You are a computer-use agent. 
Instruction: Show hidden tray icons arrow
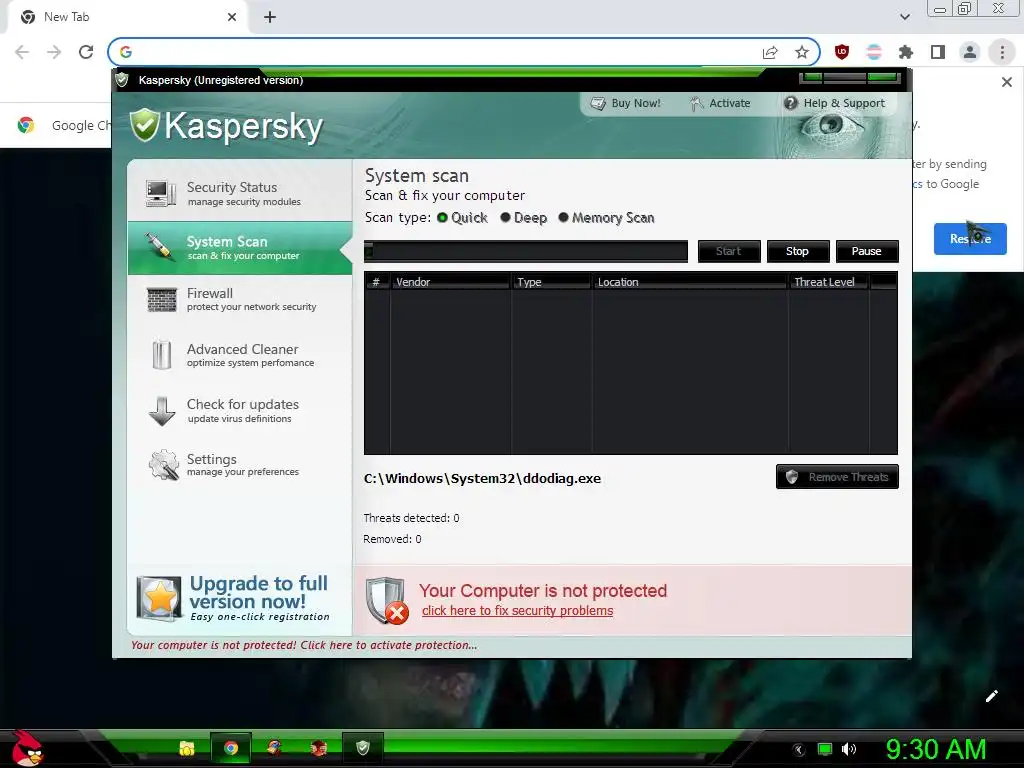click(799, 750)
